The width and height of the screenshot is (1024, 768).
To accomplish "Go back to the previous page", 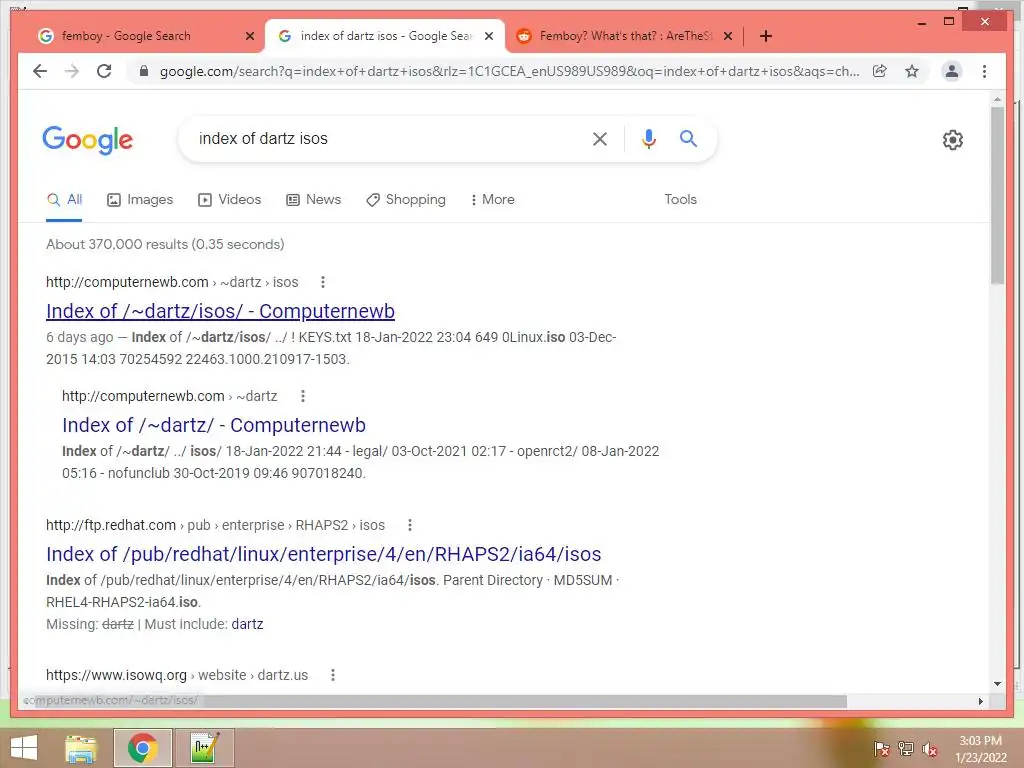I will coord(40,71).
